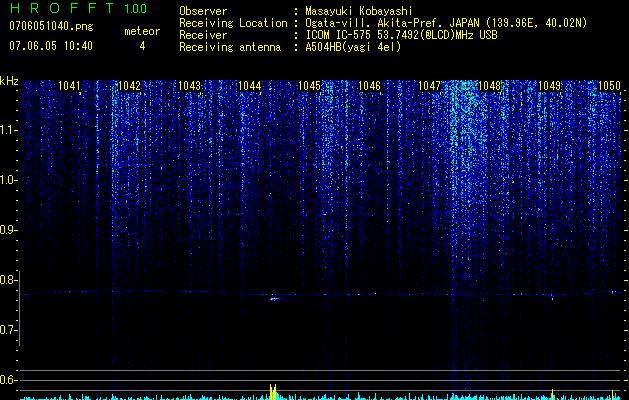Click the 0.7 kHz axis label
This screenshot has height=400, width=629.
coord(7,330)
